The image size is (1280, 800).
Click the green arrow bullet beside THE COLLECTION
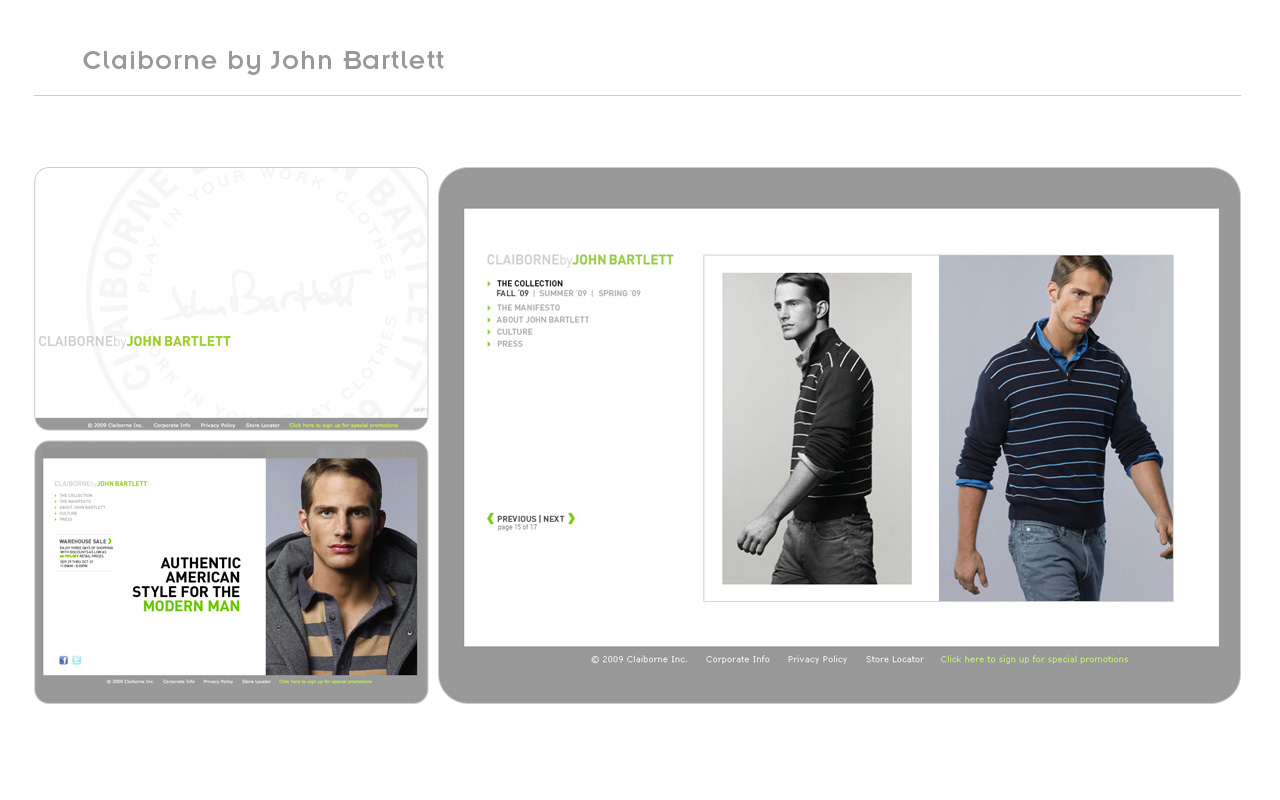point(489,284)
